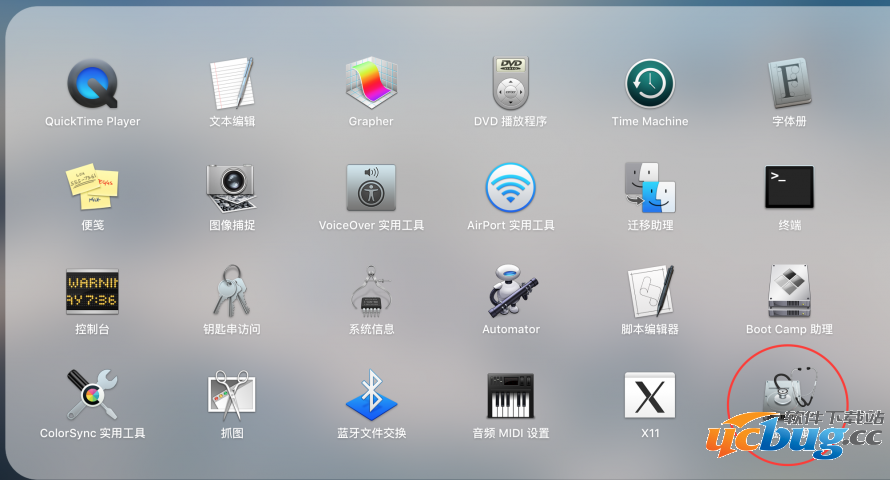Launch the 便笺 sticky notes app
This screenshot has width=890, height=480.
(x=93, y=187)
